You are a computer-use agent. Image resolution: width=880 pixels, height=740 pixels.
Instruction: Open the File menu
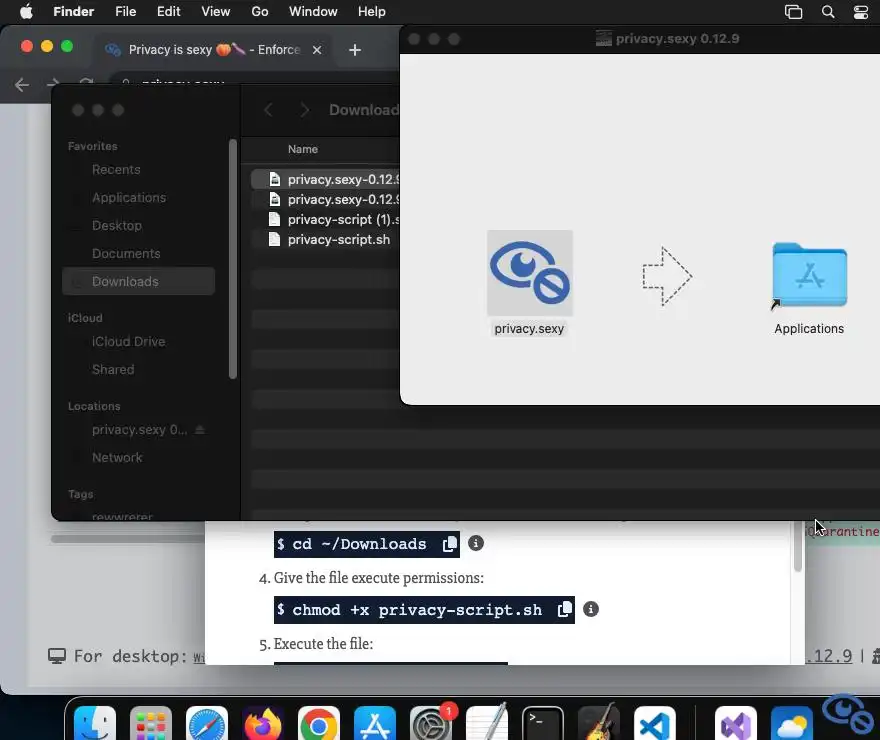[x=126, y=11]
